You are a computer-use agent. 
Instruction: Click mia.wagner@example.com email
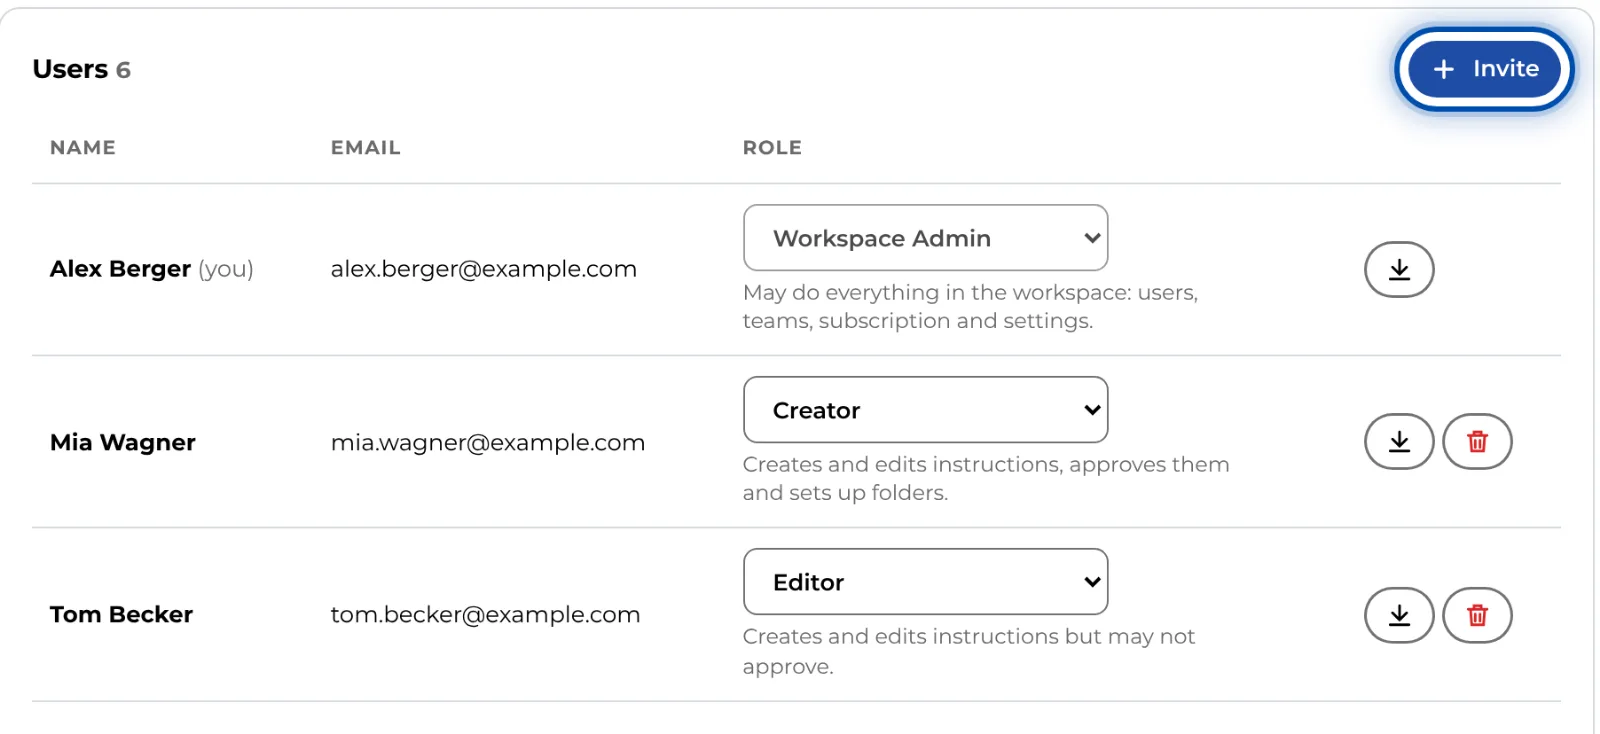click(488, 442)
